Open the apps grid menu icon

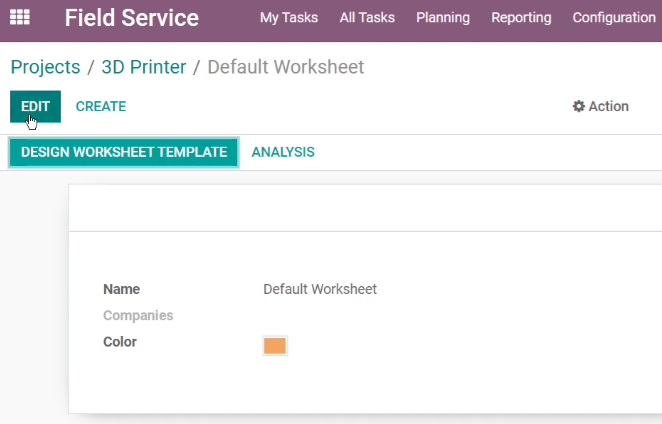(x=20, y=17)
